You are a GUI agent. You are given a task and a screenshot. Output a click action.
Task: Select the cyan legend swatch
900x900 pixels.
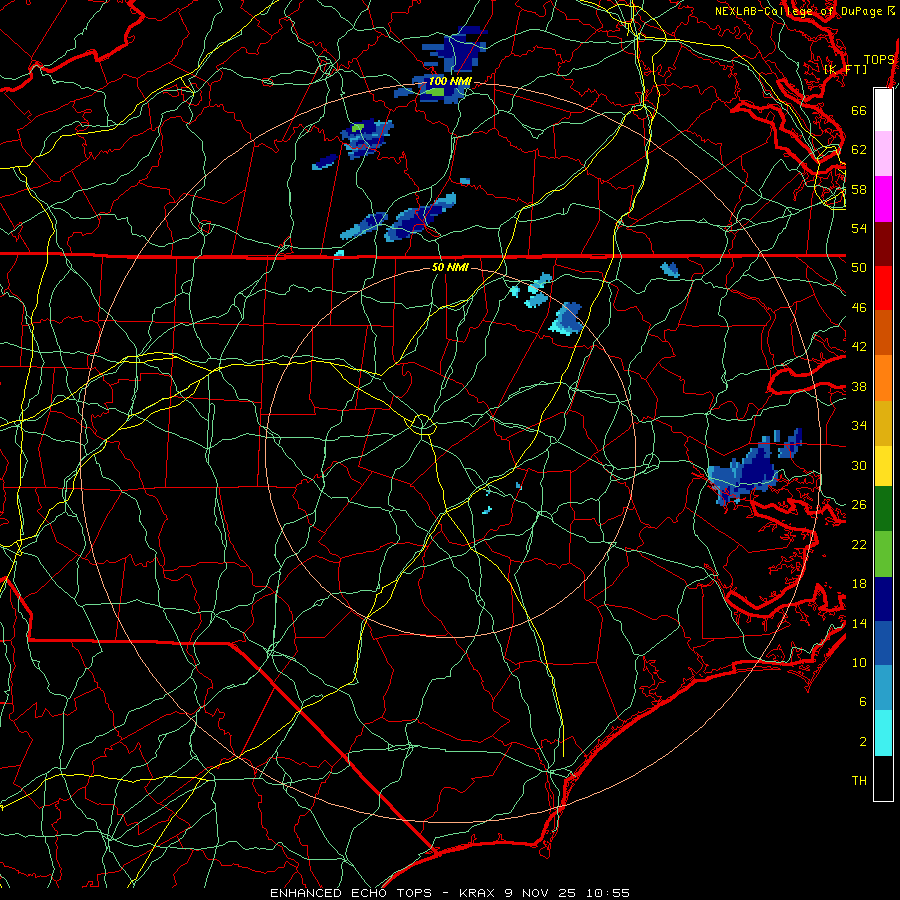pos(883,733)
